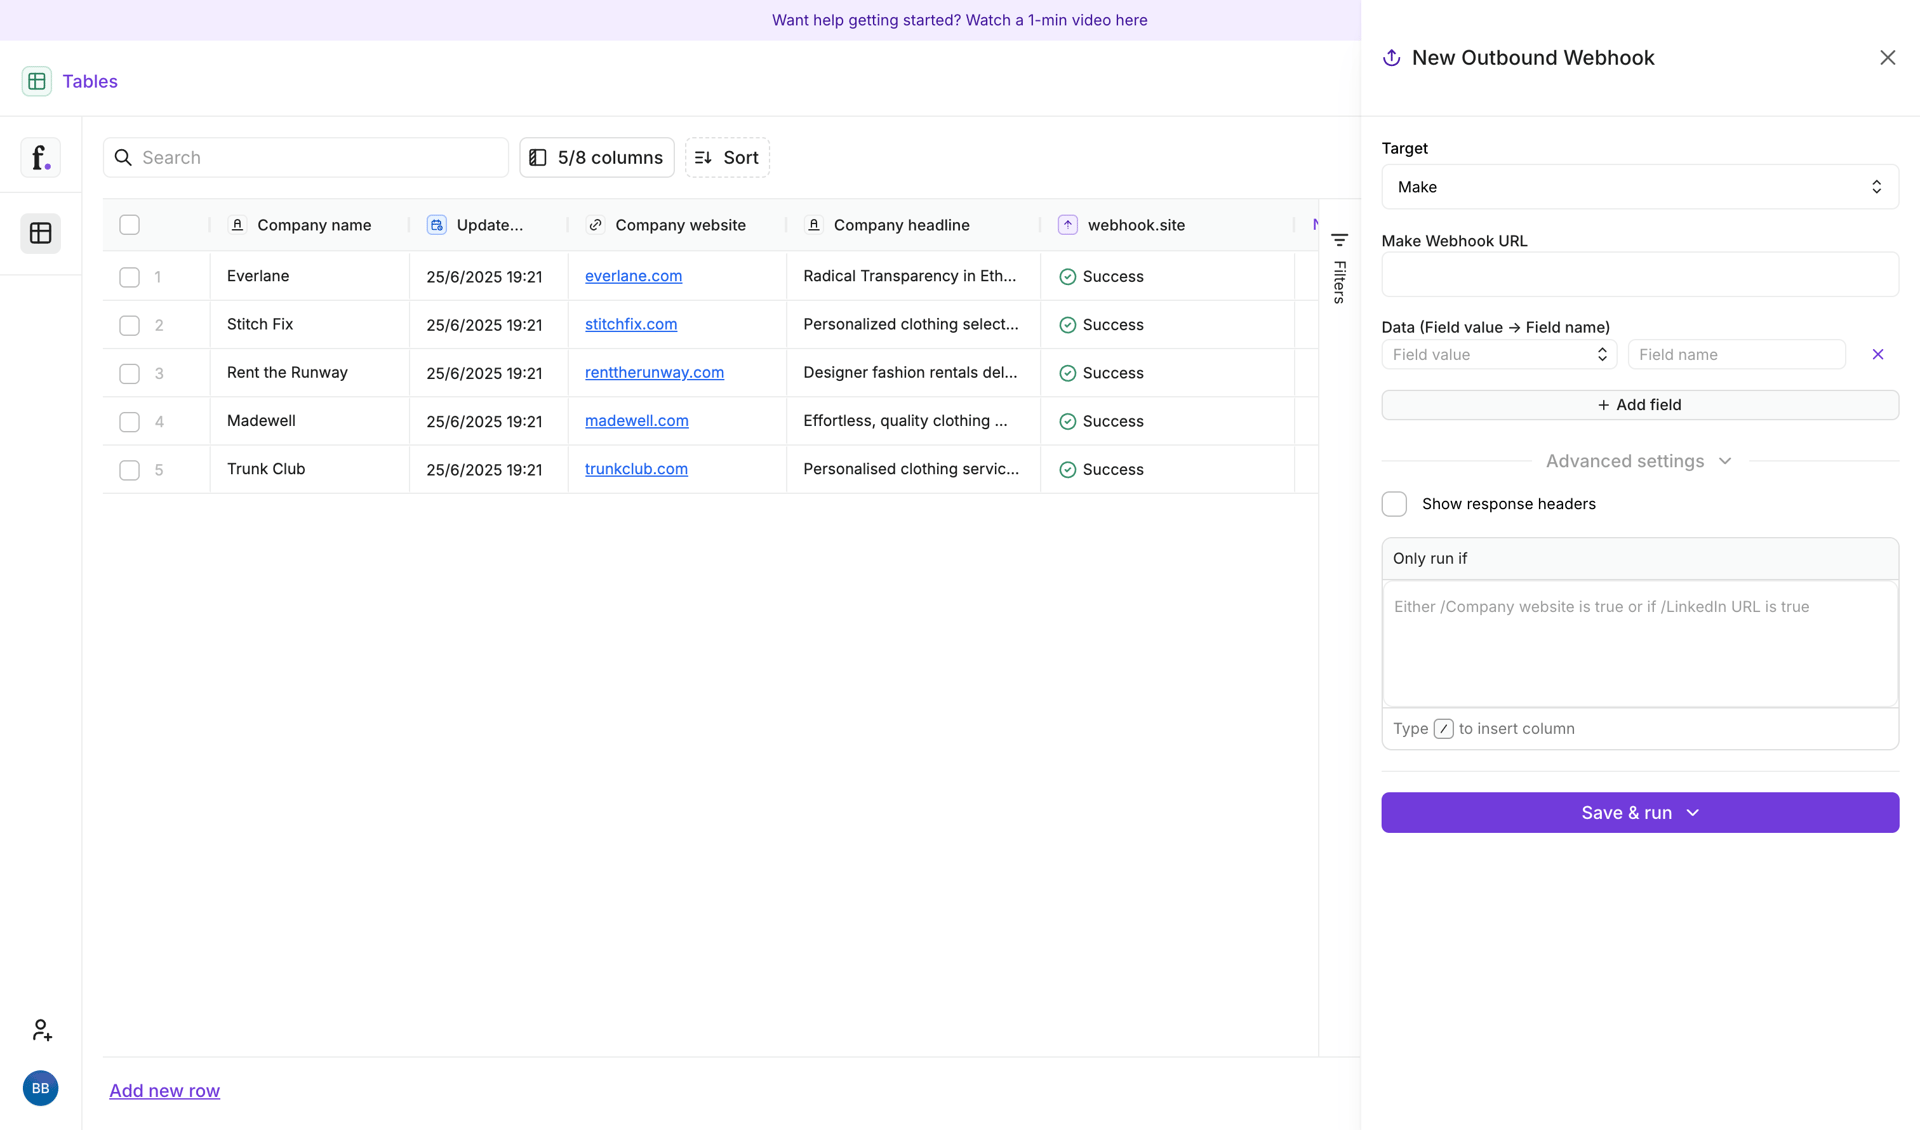Image resolution: width=1920 pixels, height=1130 pixels.
Task: Open the Target dropdown set to Make
Action: point(1638,187)
